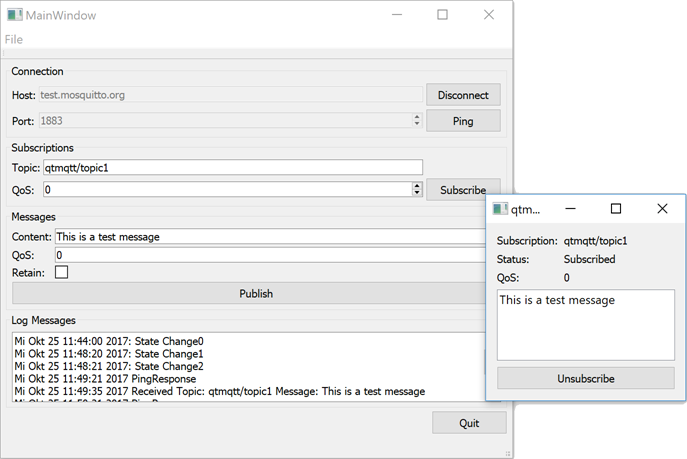Viewport: 687px width, 459px height.
Task: Publish the test message
Action: tap(256, 294)
